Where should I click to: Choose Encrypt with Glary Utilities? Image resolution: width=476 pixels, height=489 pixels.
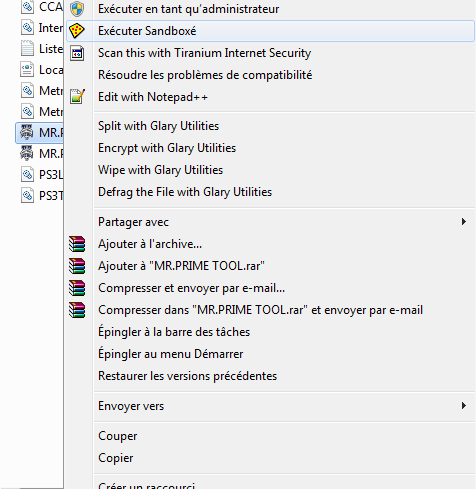[167, 148]
